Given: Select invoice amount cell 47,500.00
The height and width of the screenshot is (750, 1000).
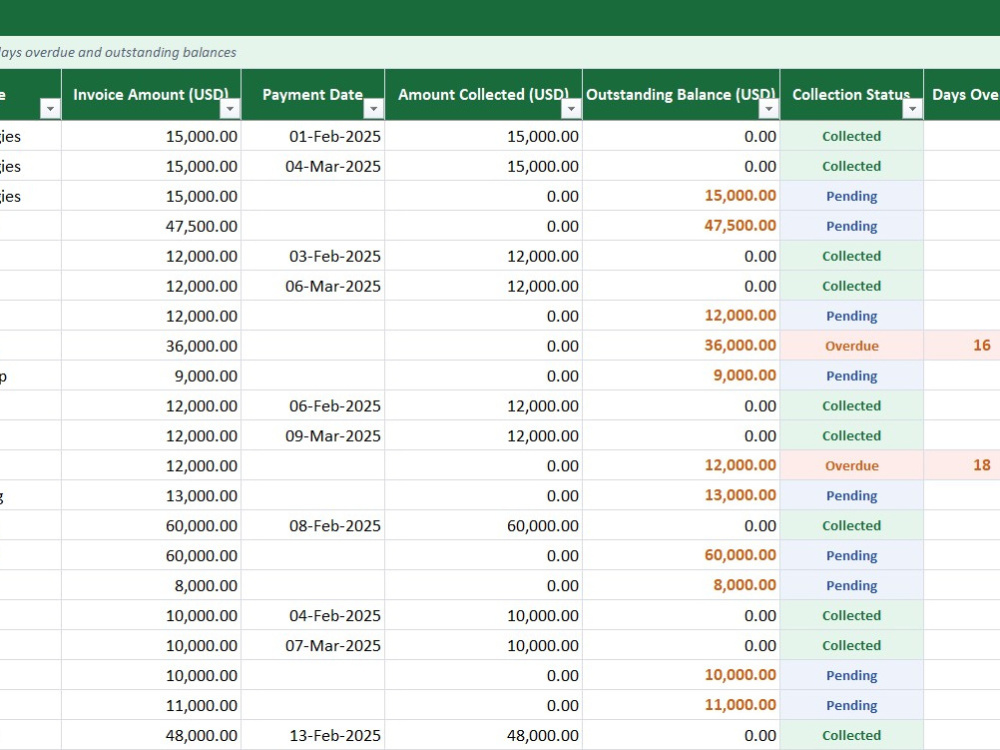Looking at the screenshot, I should pos(151,226).
